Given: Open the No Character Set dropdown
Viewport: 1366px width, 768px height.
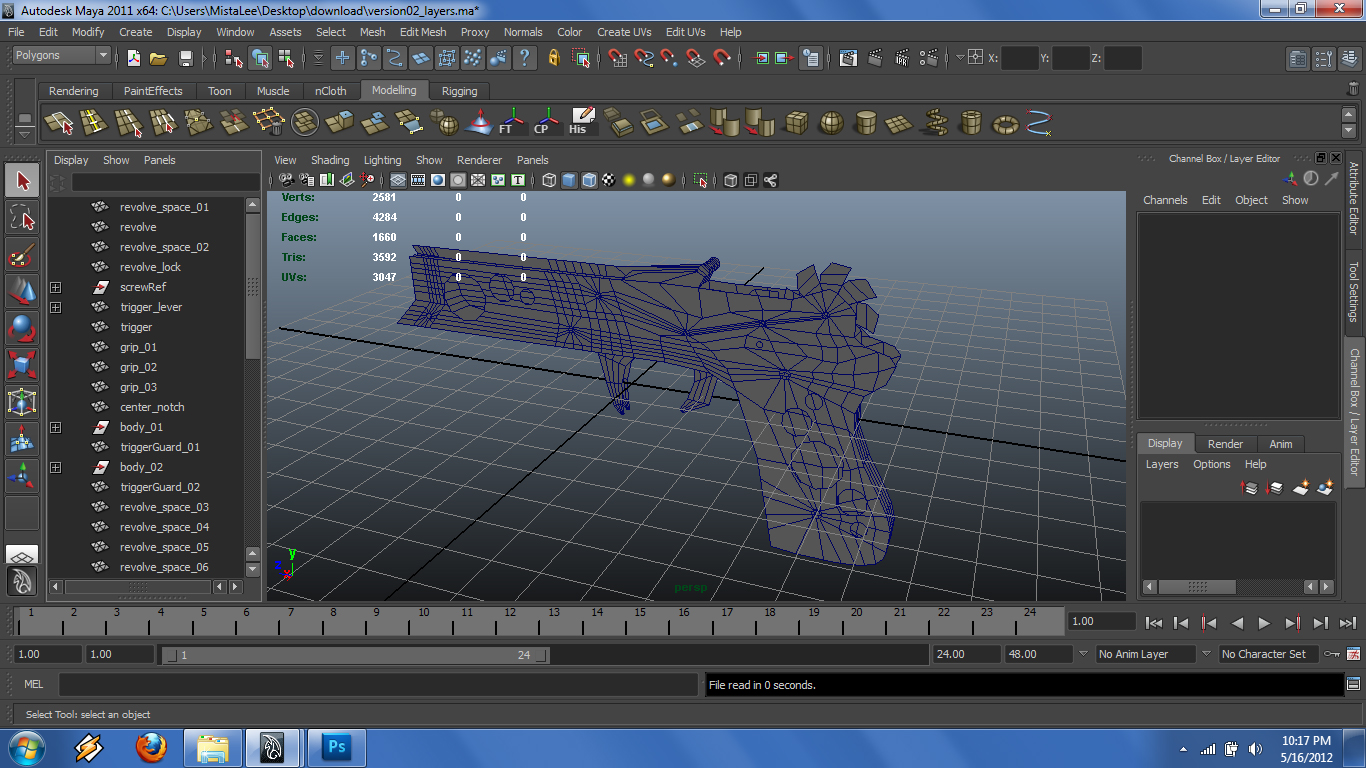Looking at the screenshot, I should point(1269,654).
